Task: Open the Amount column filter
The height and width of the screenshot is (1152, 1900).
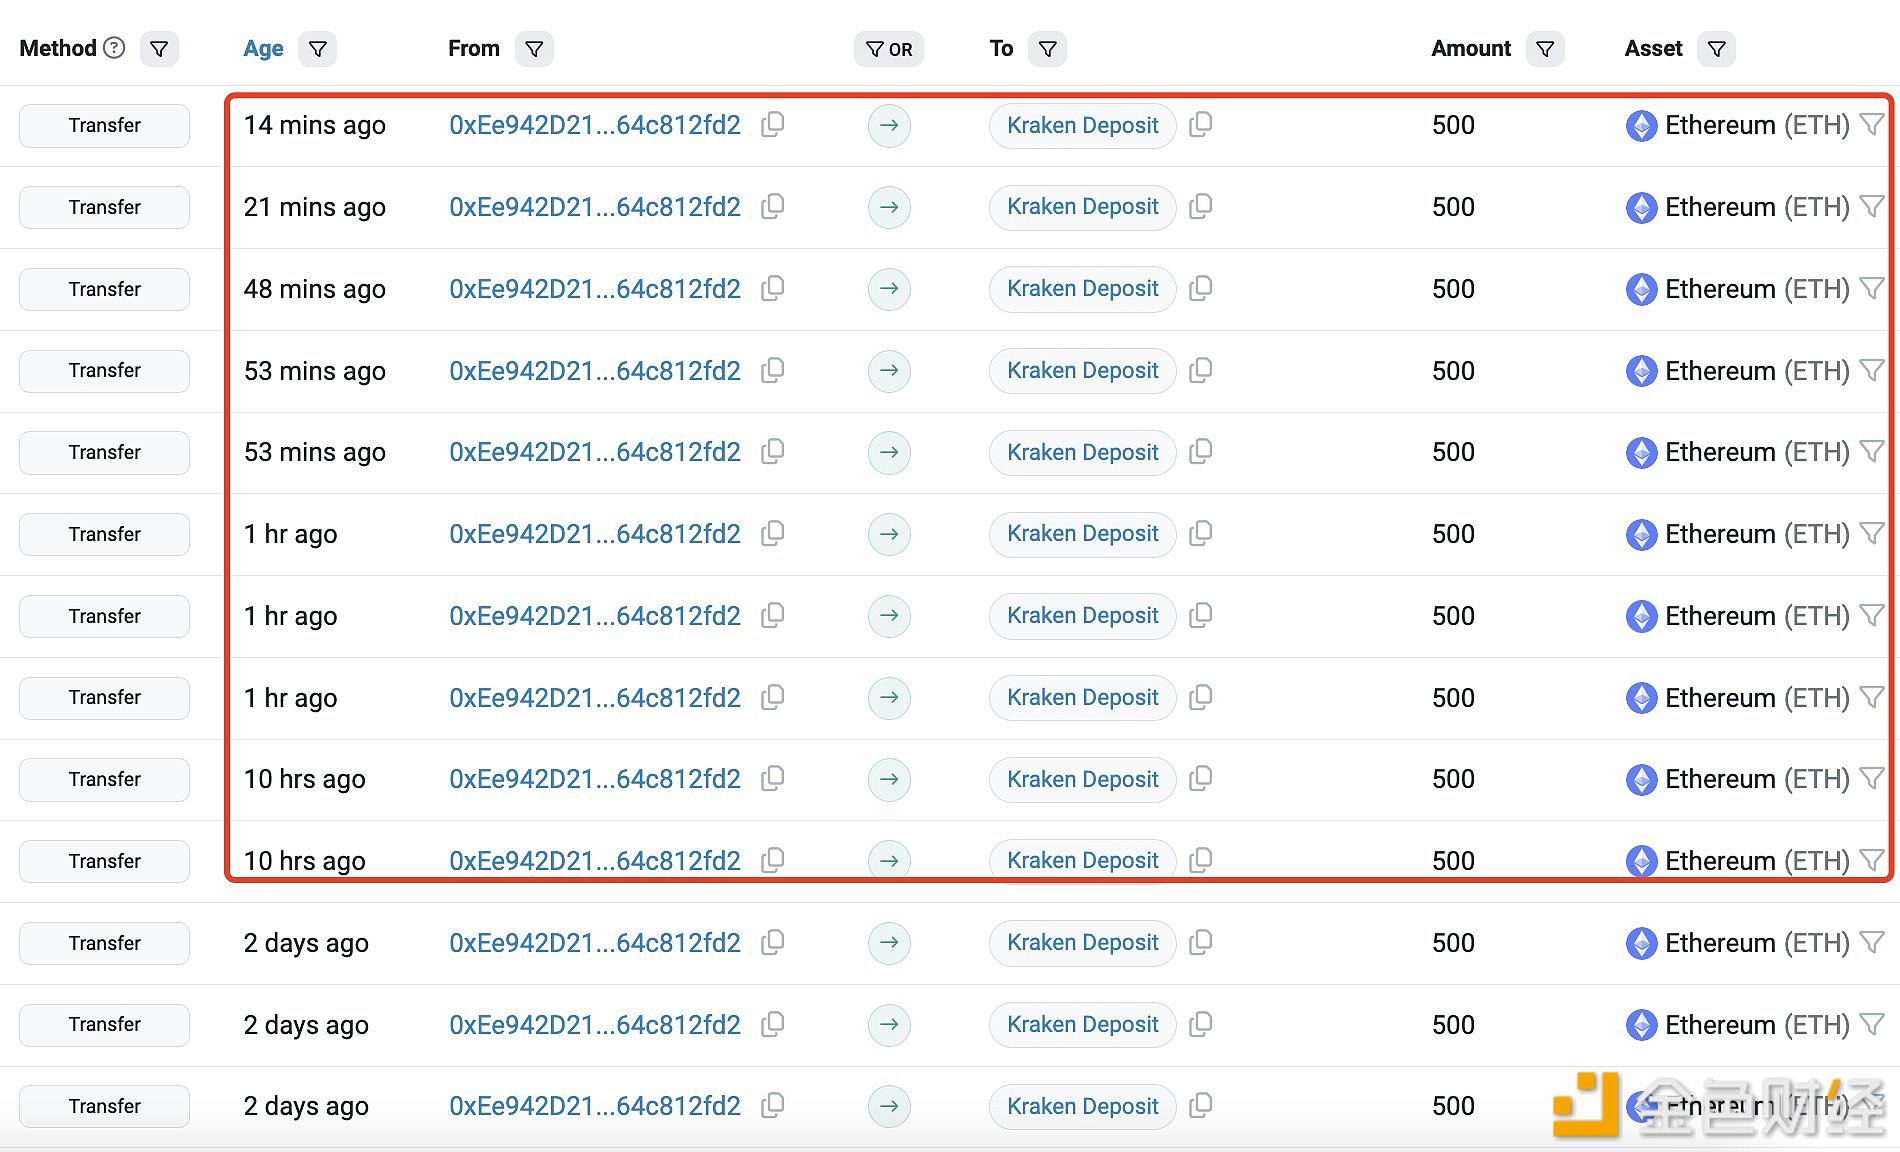Action: click(x=1545, y=49)
